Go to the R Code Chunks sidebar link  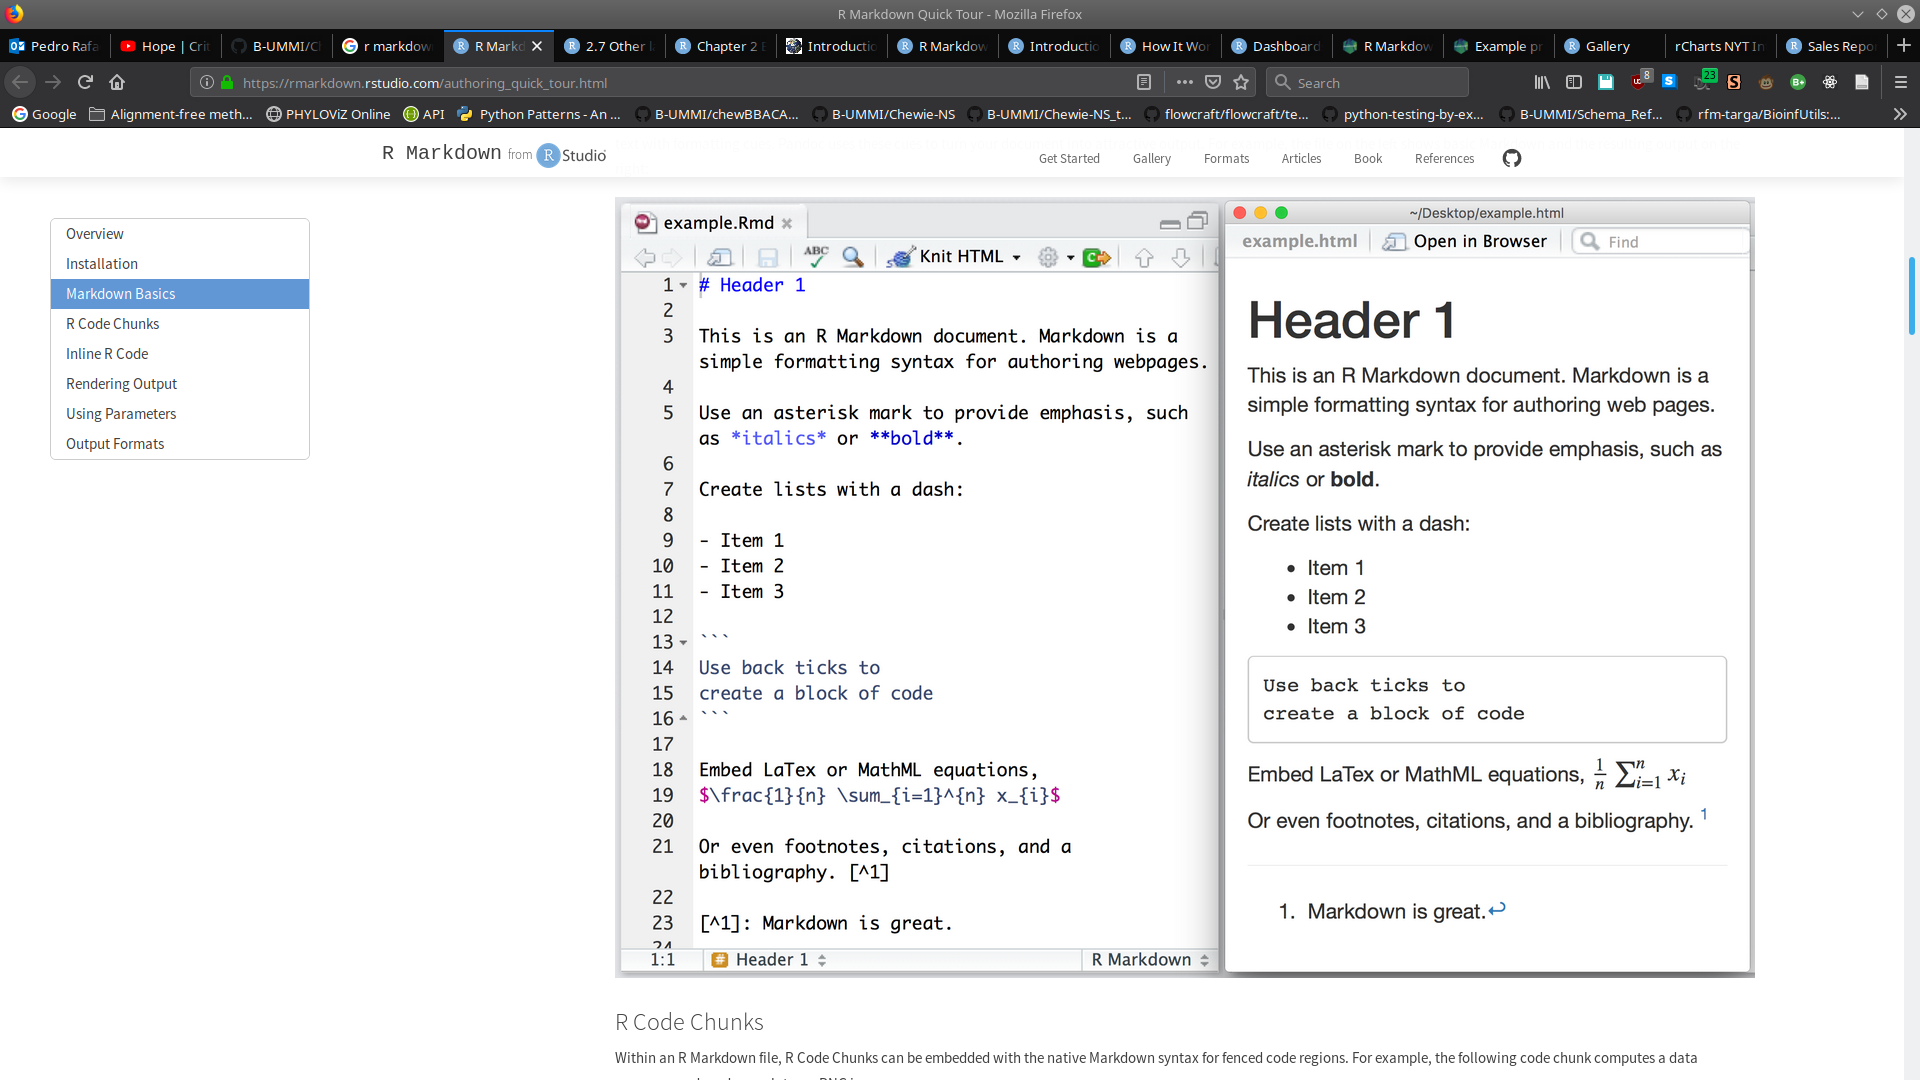(x=112, y=324)
